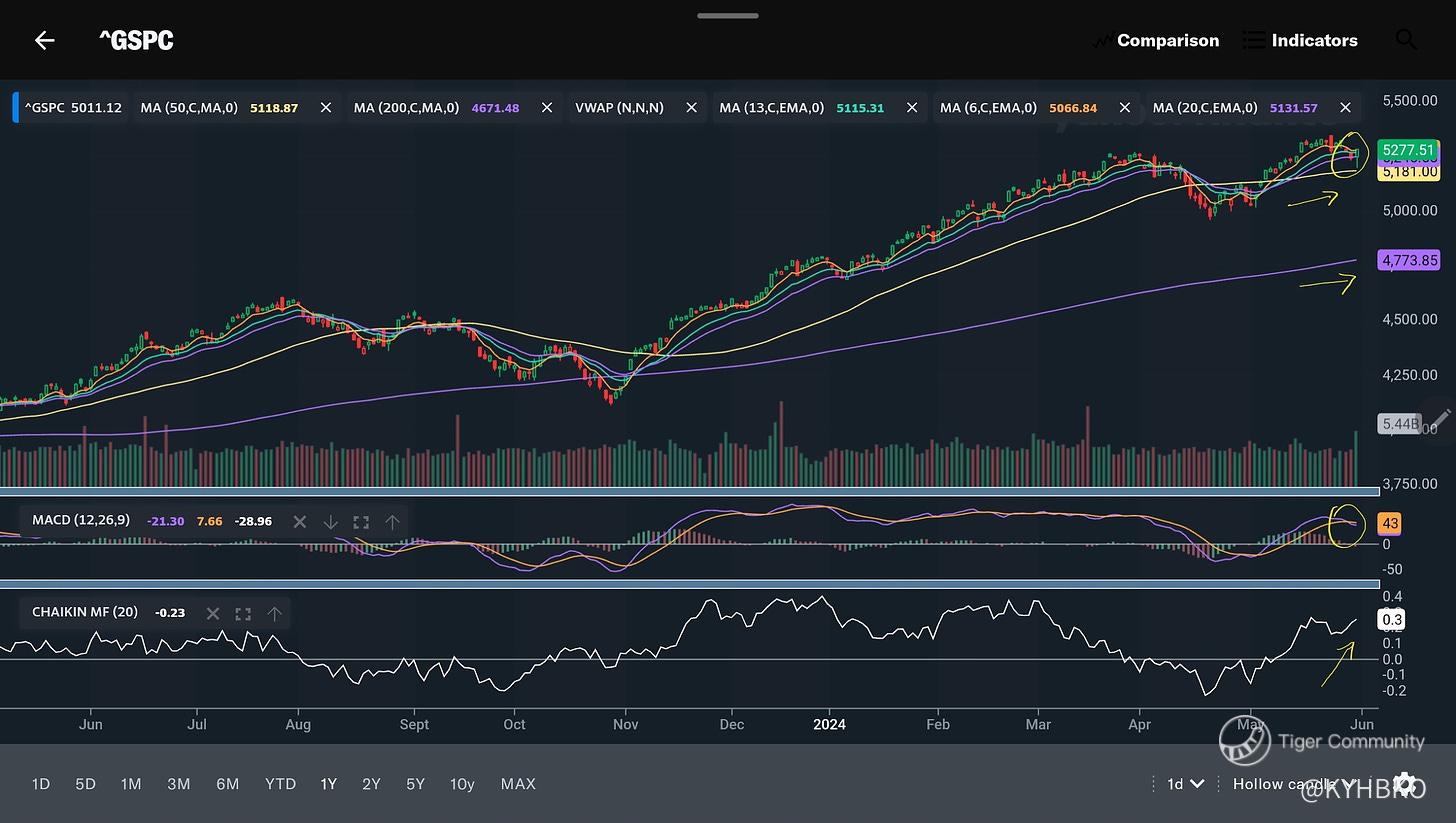Viewport: 1456px width, 823px height.
Task: Move MACD panel down with arrow
Action: tap(330, 522)
